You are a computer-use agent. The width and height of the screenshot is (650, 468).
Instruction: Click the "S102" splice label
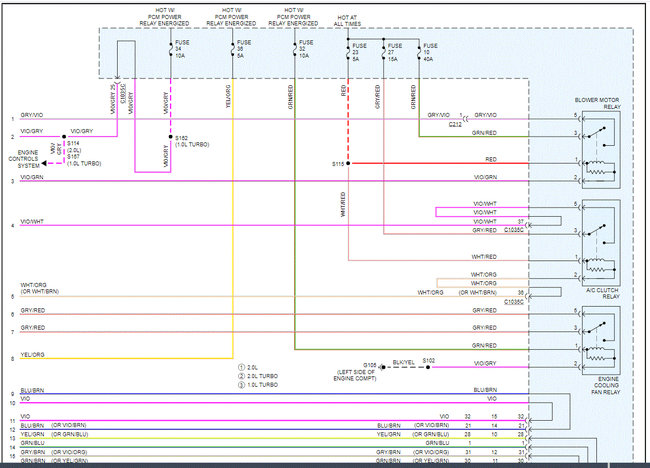pyautogui.click(x=429, y=361)
